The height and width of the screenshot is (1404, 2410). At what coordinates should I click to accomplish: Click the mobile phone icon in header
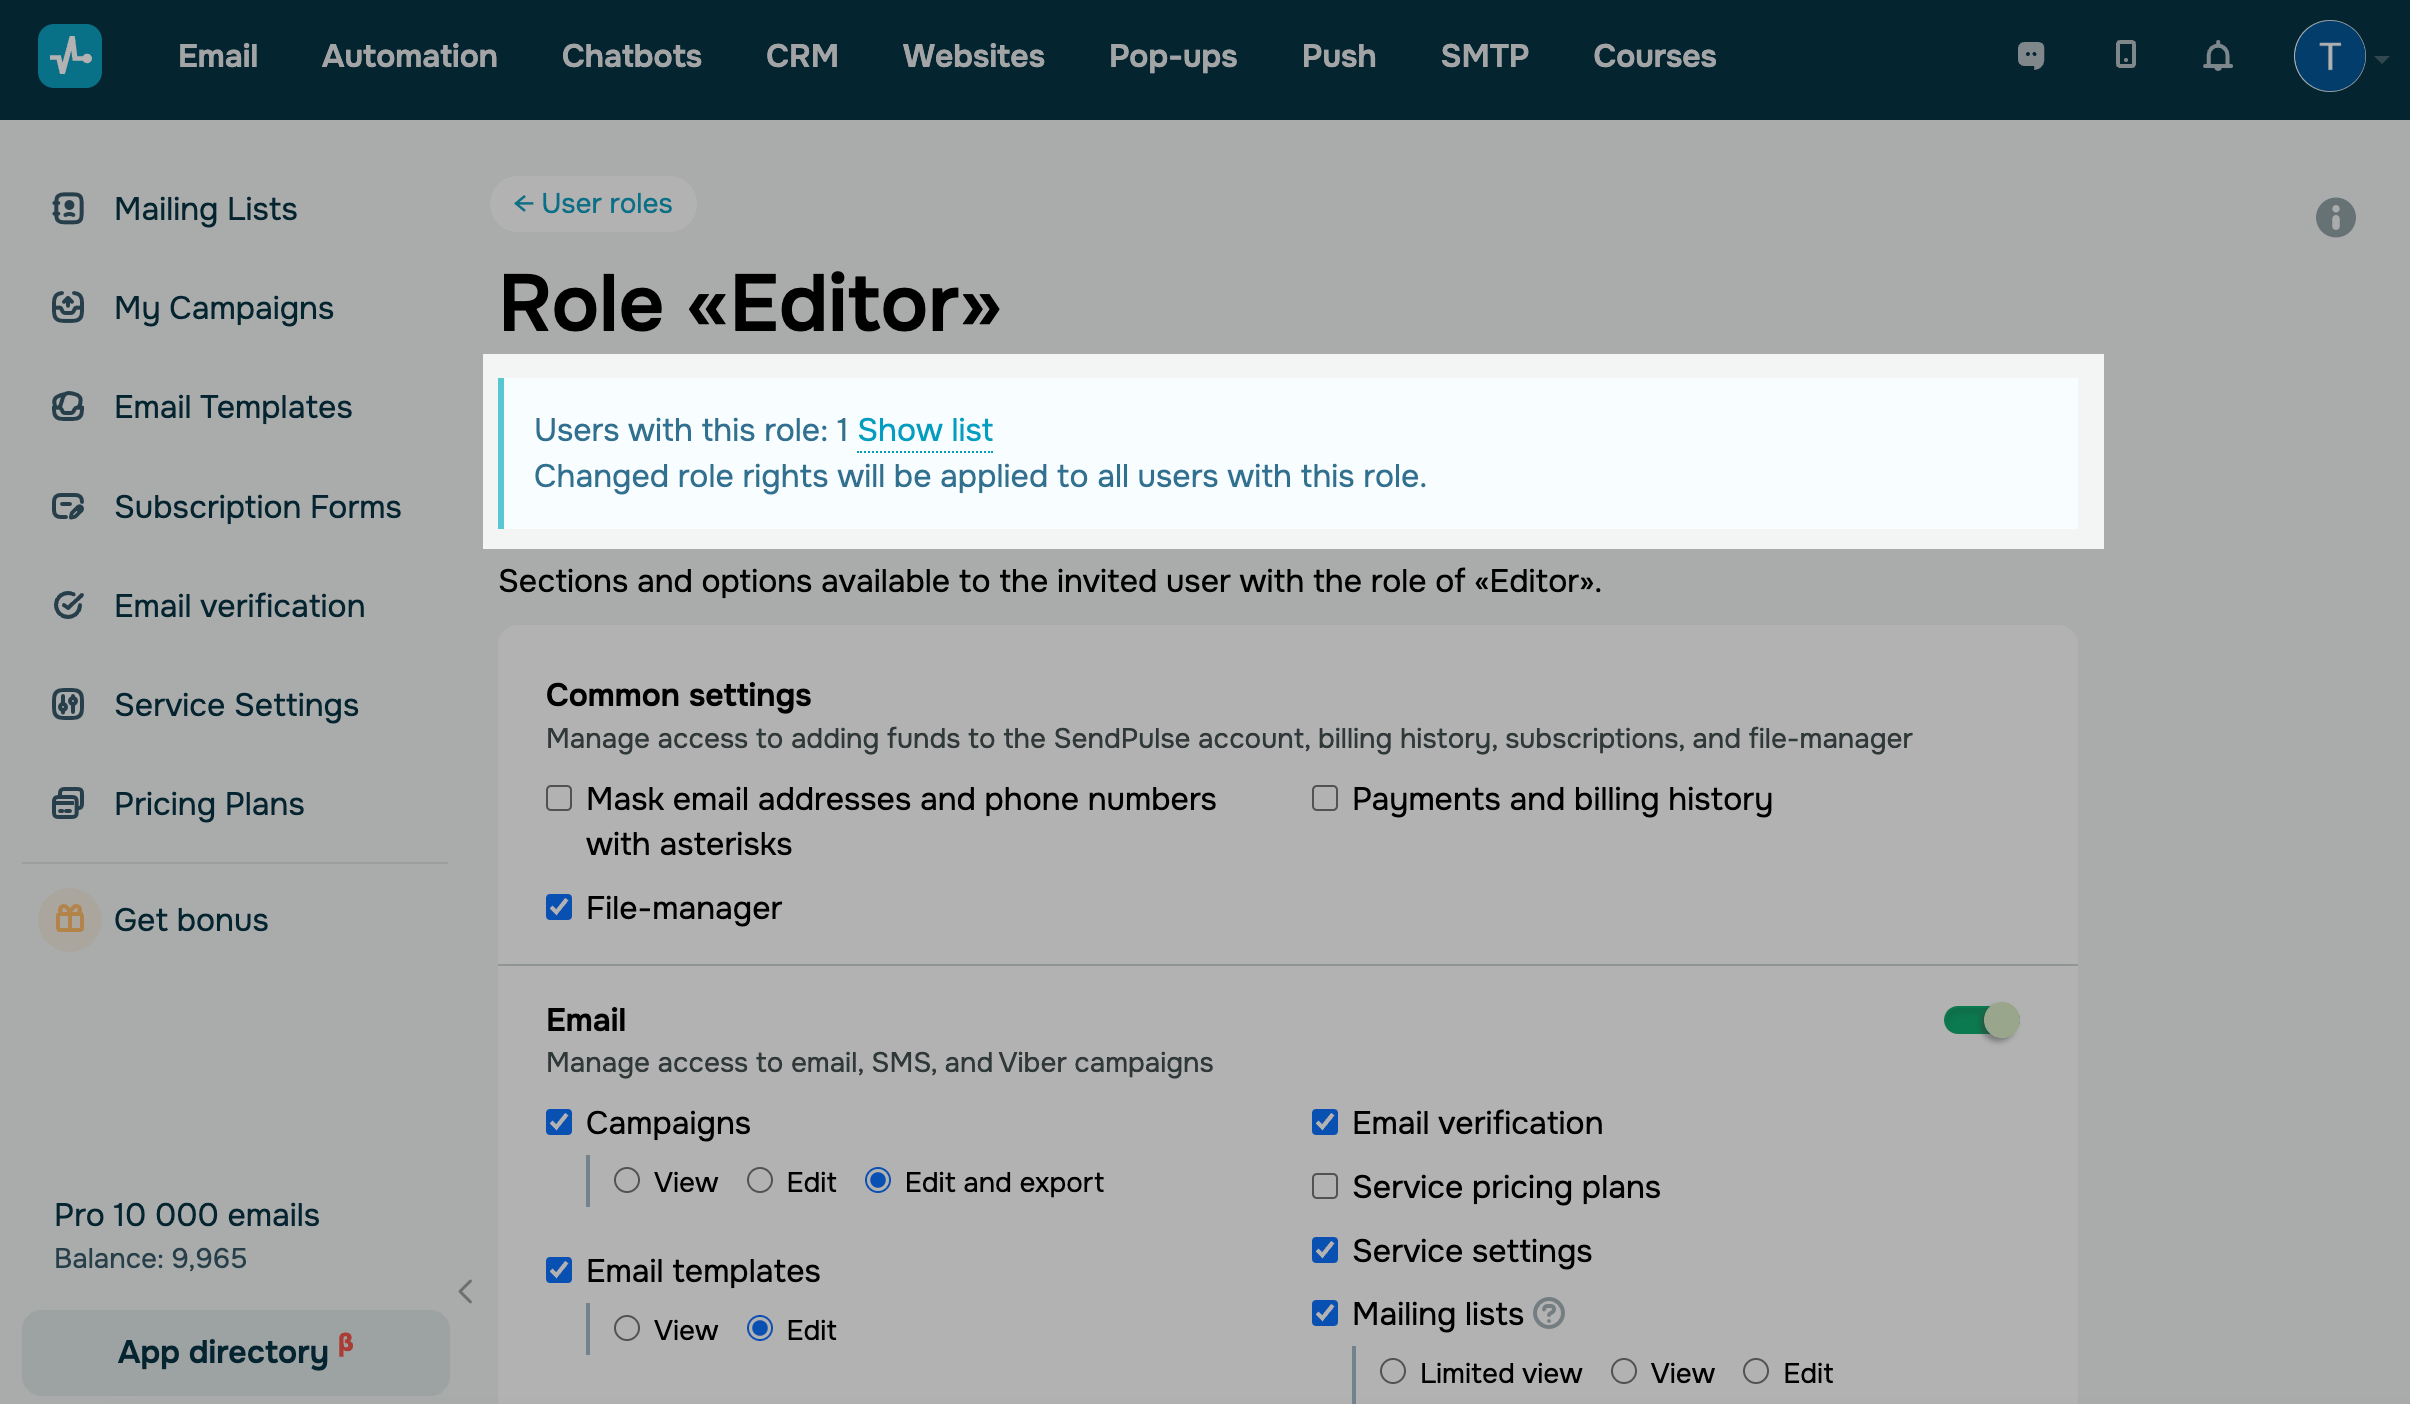point(2125,56)
